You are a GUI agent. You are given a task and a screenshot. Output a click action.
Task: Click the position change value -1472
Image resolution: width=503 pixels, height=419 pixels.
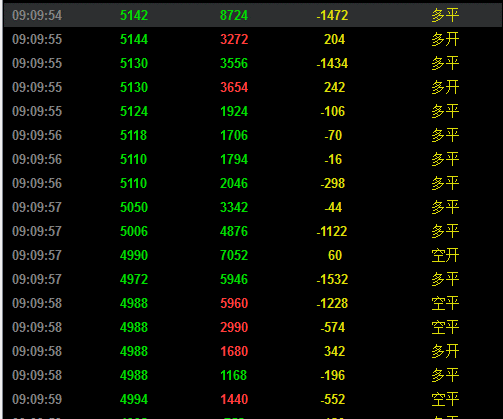click(332, 15)
